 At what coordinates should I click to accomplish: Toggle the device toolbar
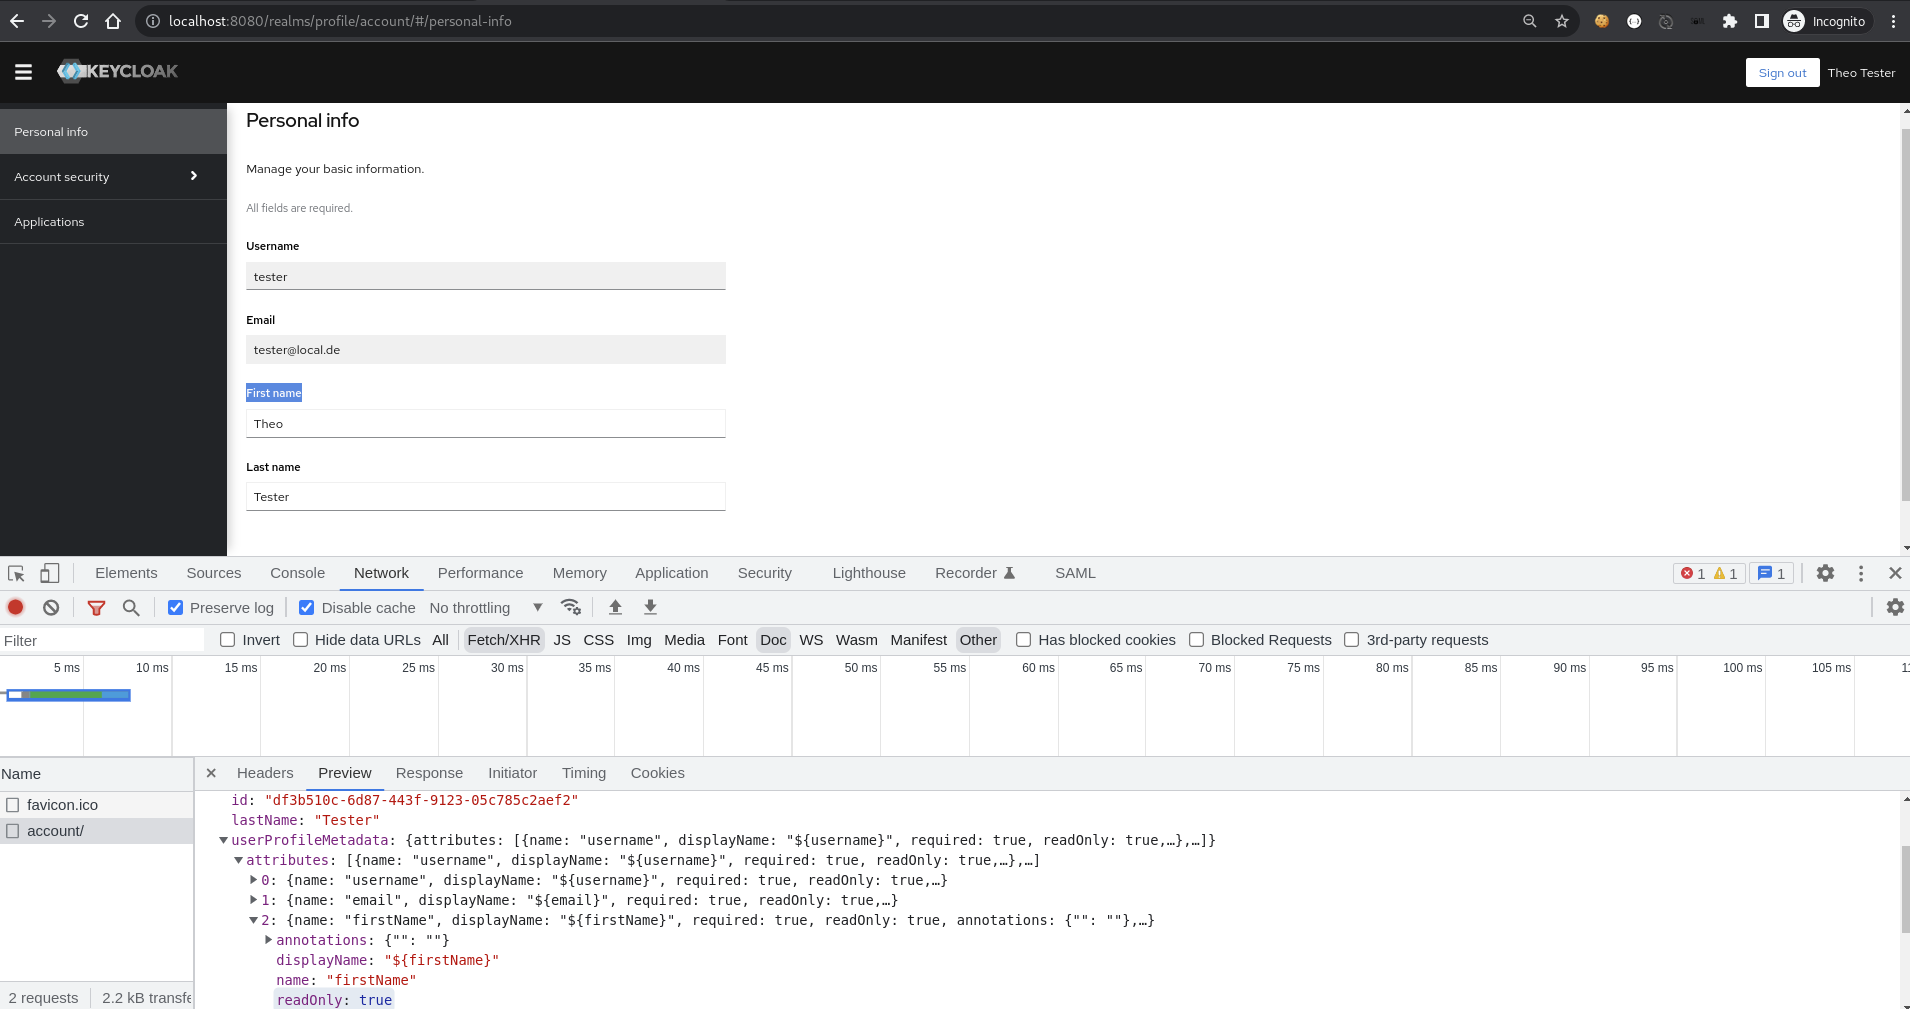click(x=49, y=572)
